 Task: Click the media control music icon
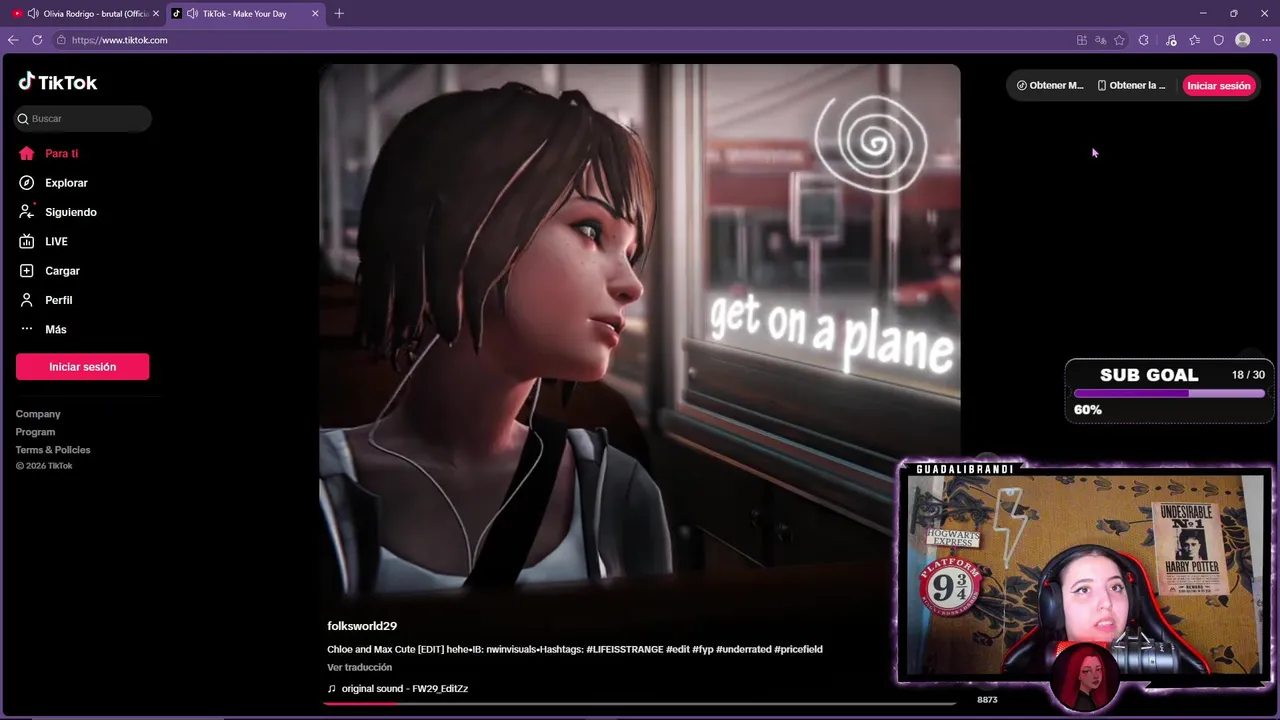point(1171,40)
